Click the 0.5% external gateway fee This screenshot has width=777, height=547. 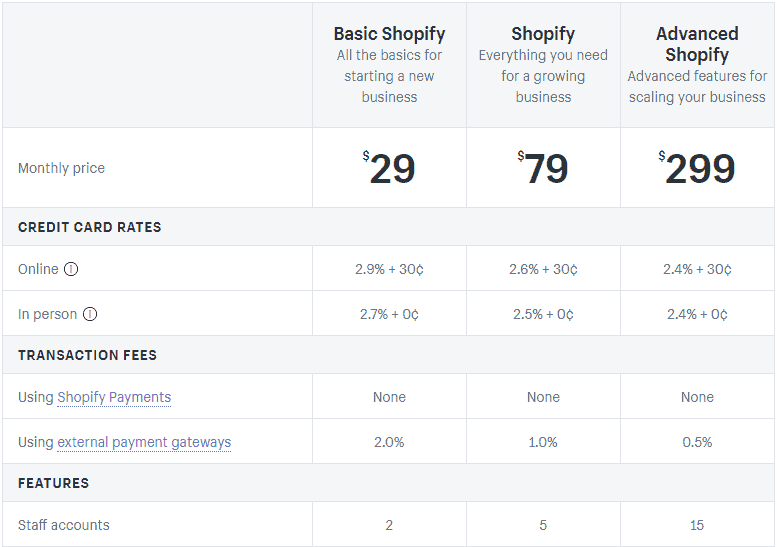tap(697, 442)
